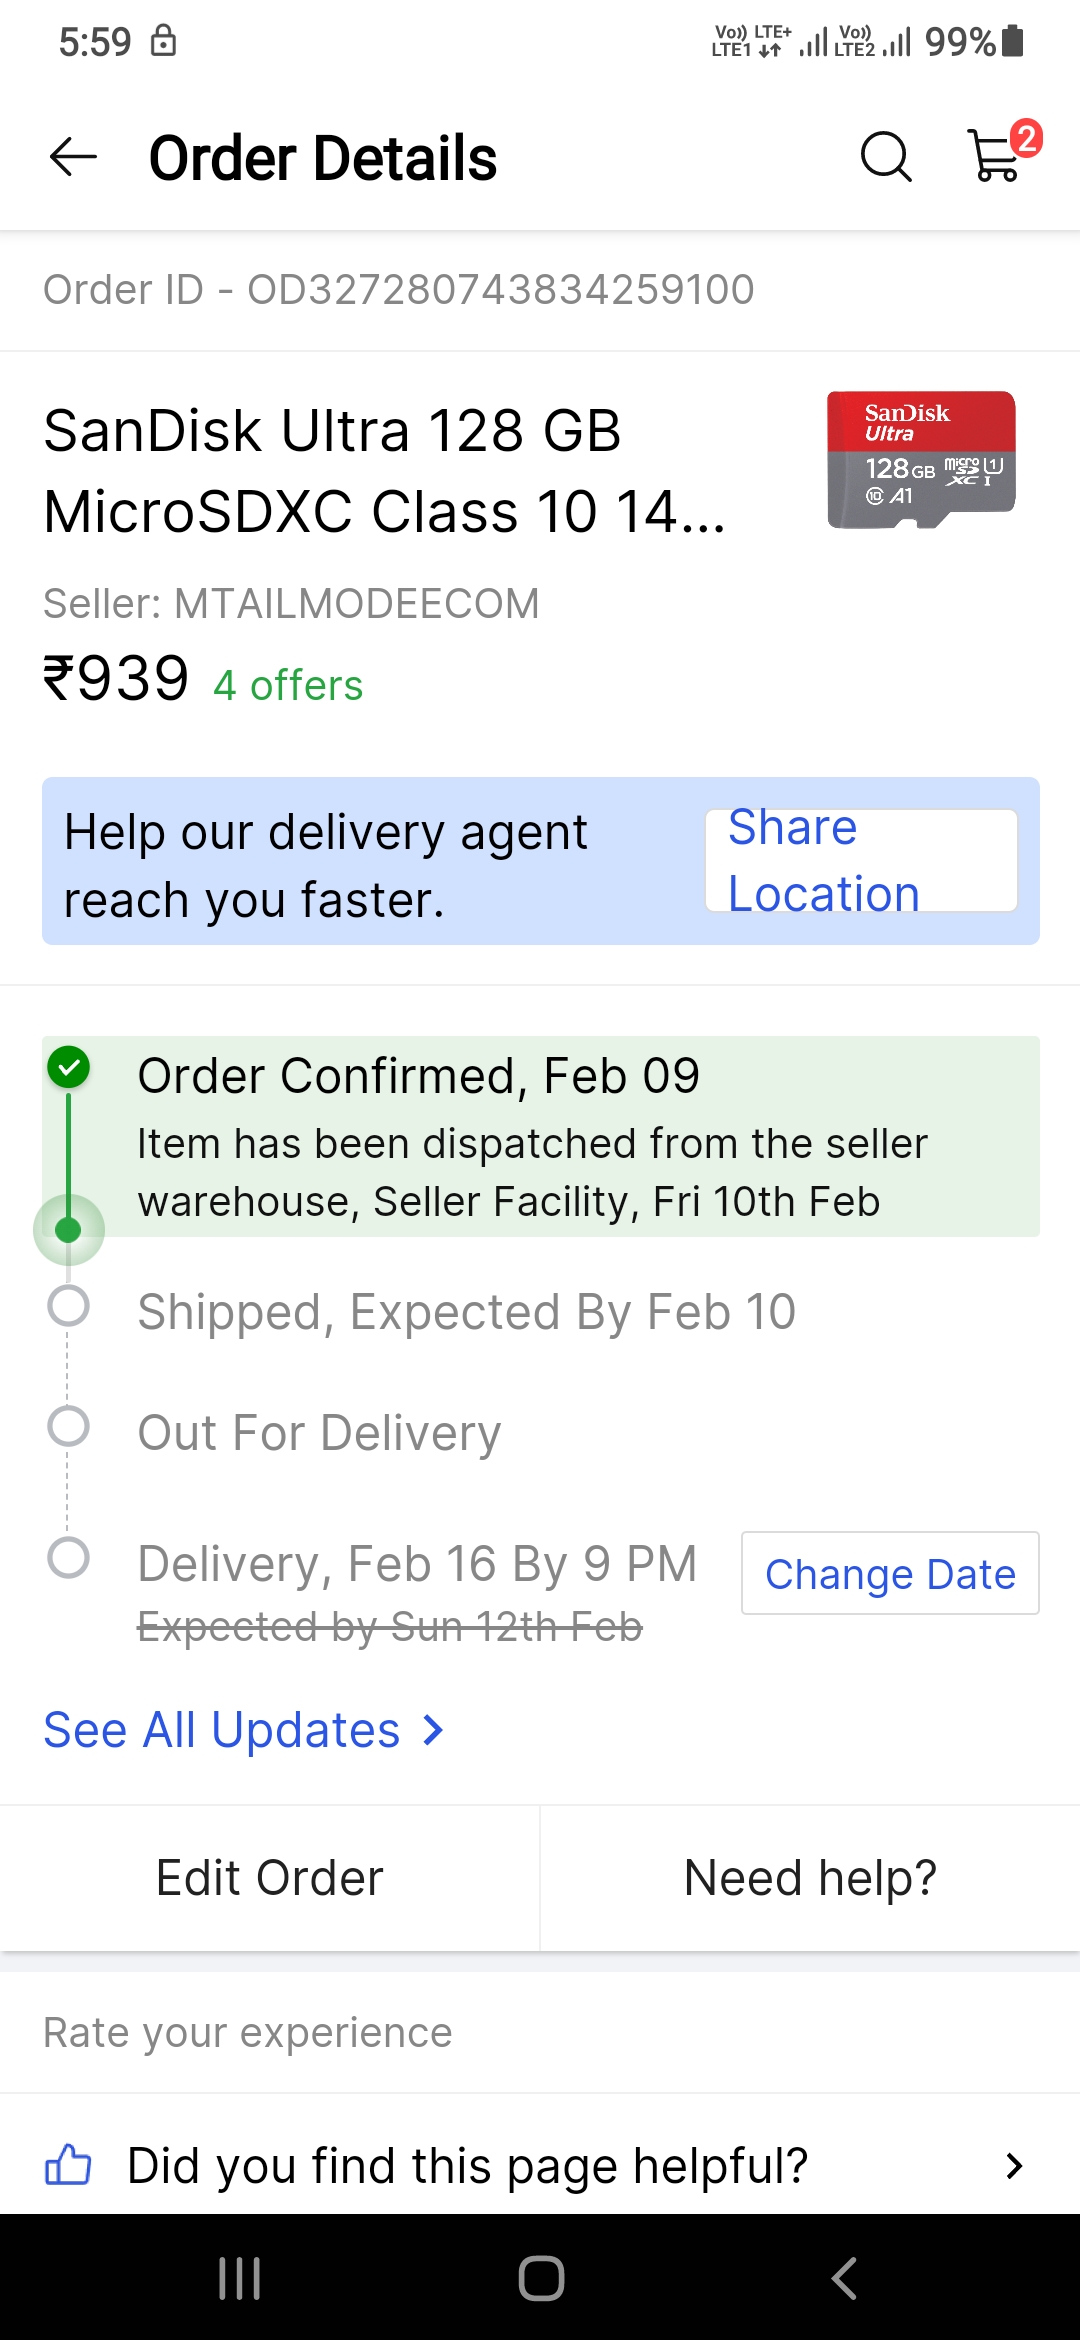
Task: Open the shopping cart icon
Action: [997, 157]
